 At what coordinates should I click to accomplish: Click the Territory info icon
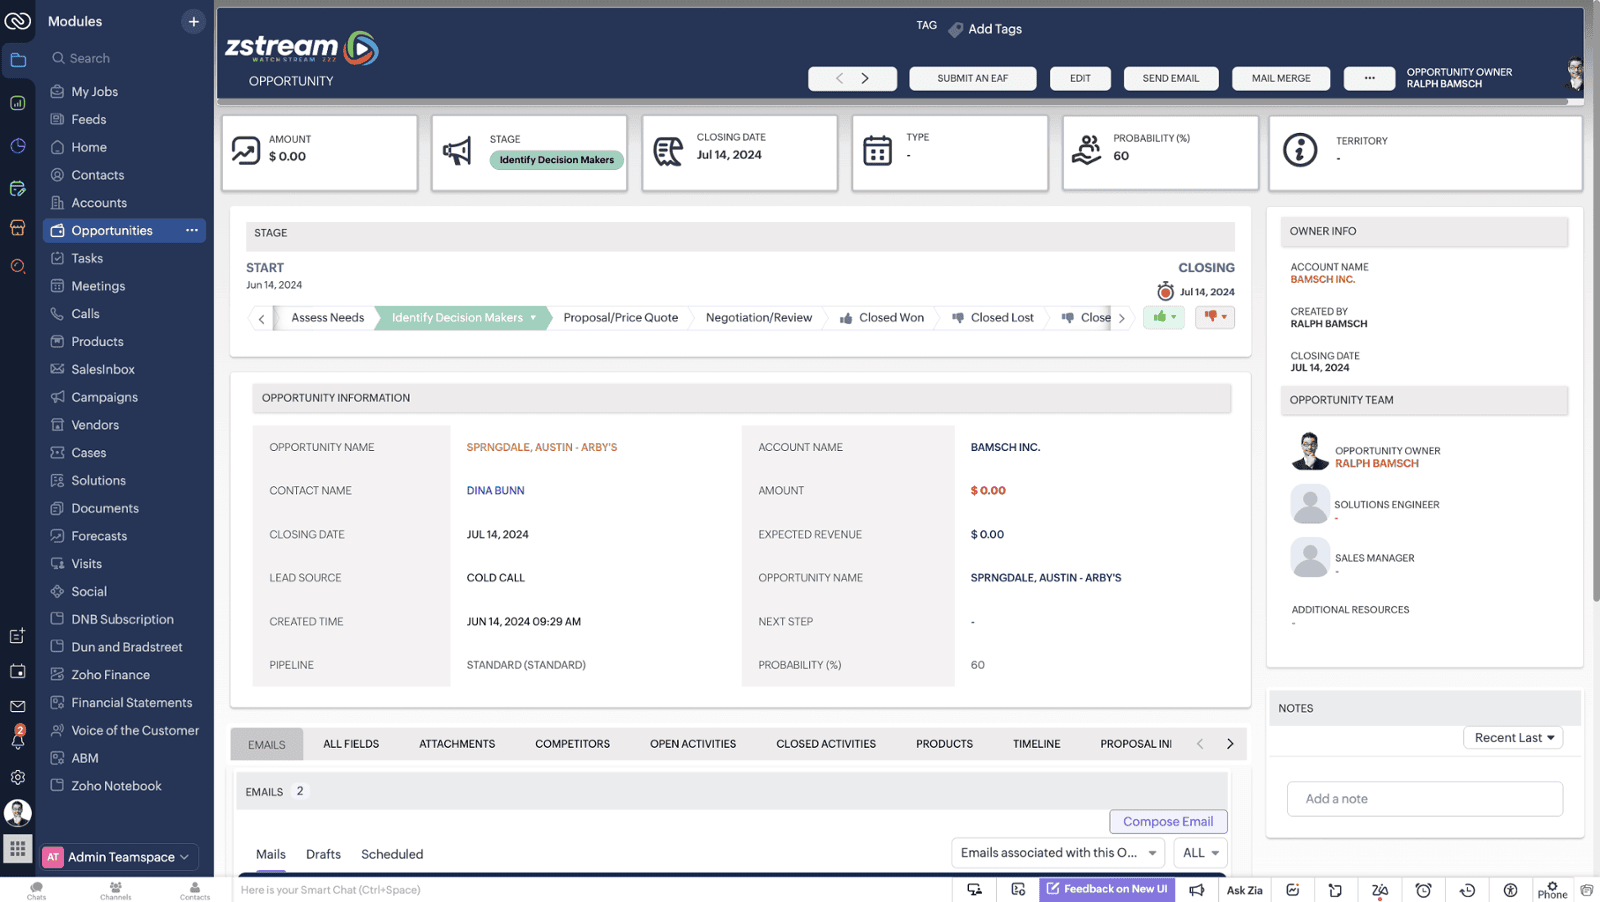(x=1300, y=150)
